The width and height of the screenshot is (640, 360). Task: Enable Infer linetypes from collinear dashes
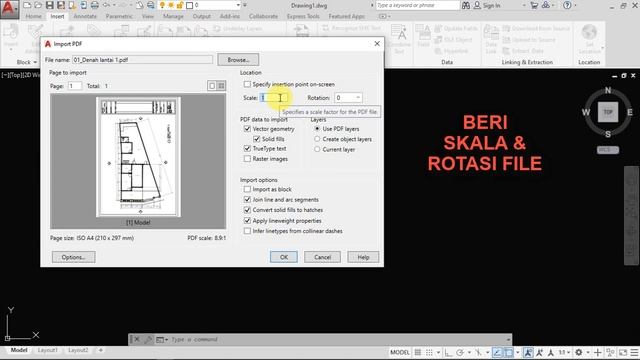tap(247, 231)
